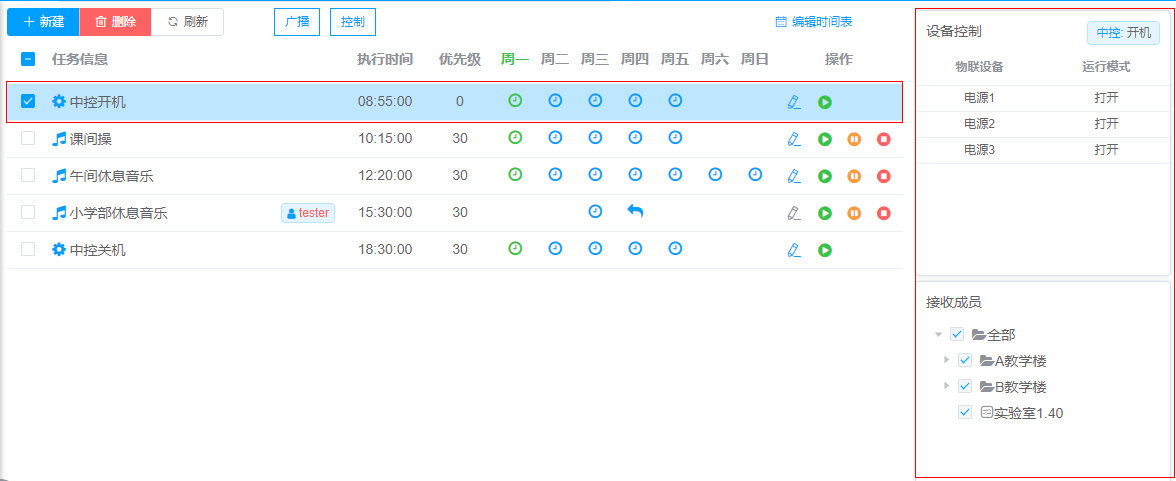Stop the 小学部休息音乐 task
The image size is (1176, 481).
click(x=884, y=213)
